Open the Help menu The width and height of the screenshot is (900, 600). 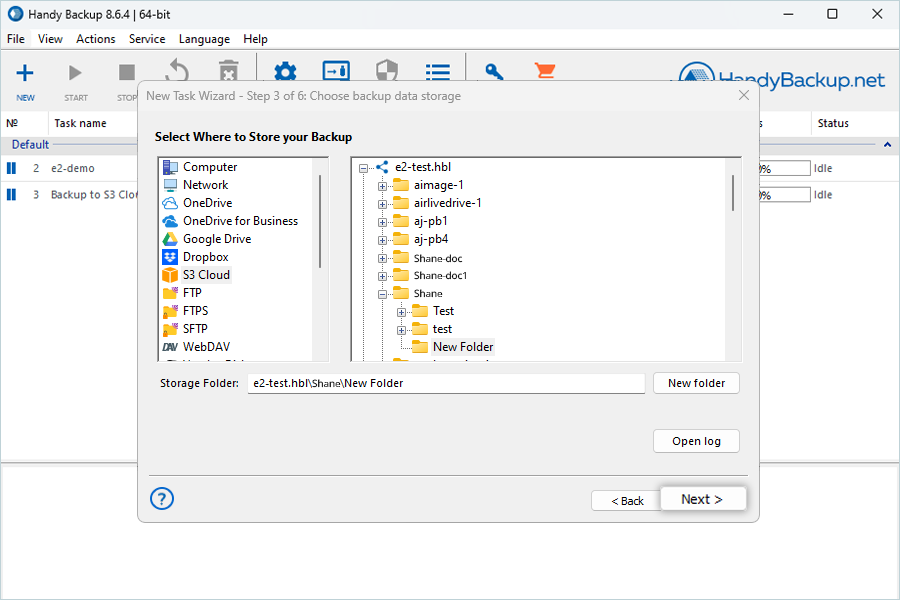point(255,39)
